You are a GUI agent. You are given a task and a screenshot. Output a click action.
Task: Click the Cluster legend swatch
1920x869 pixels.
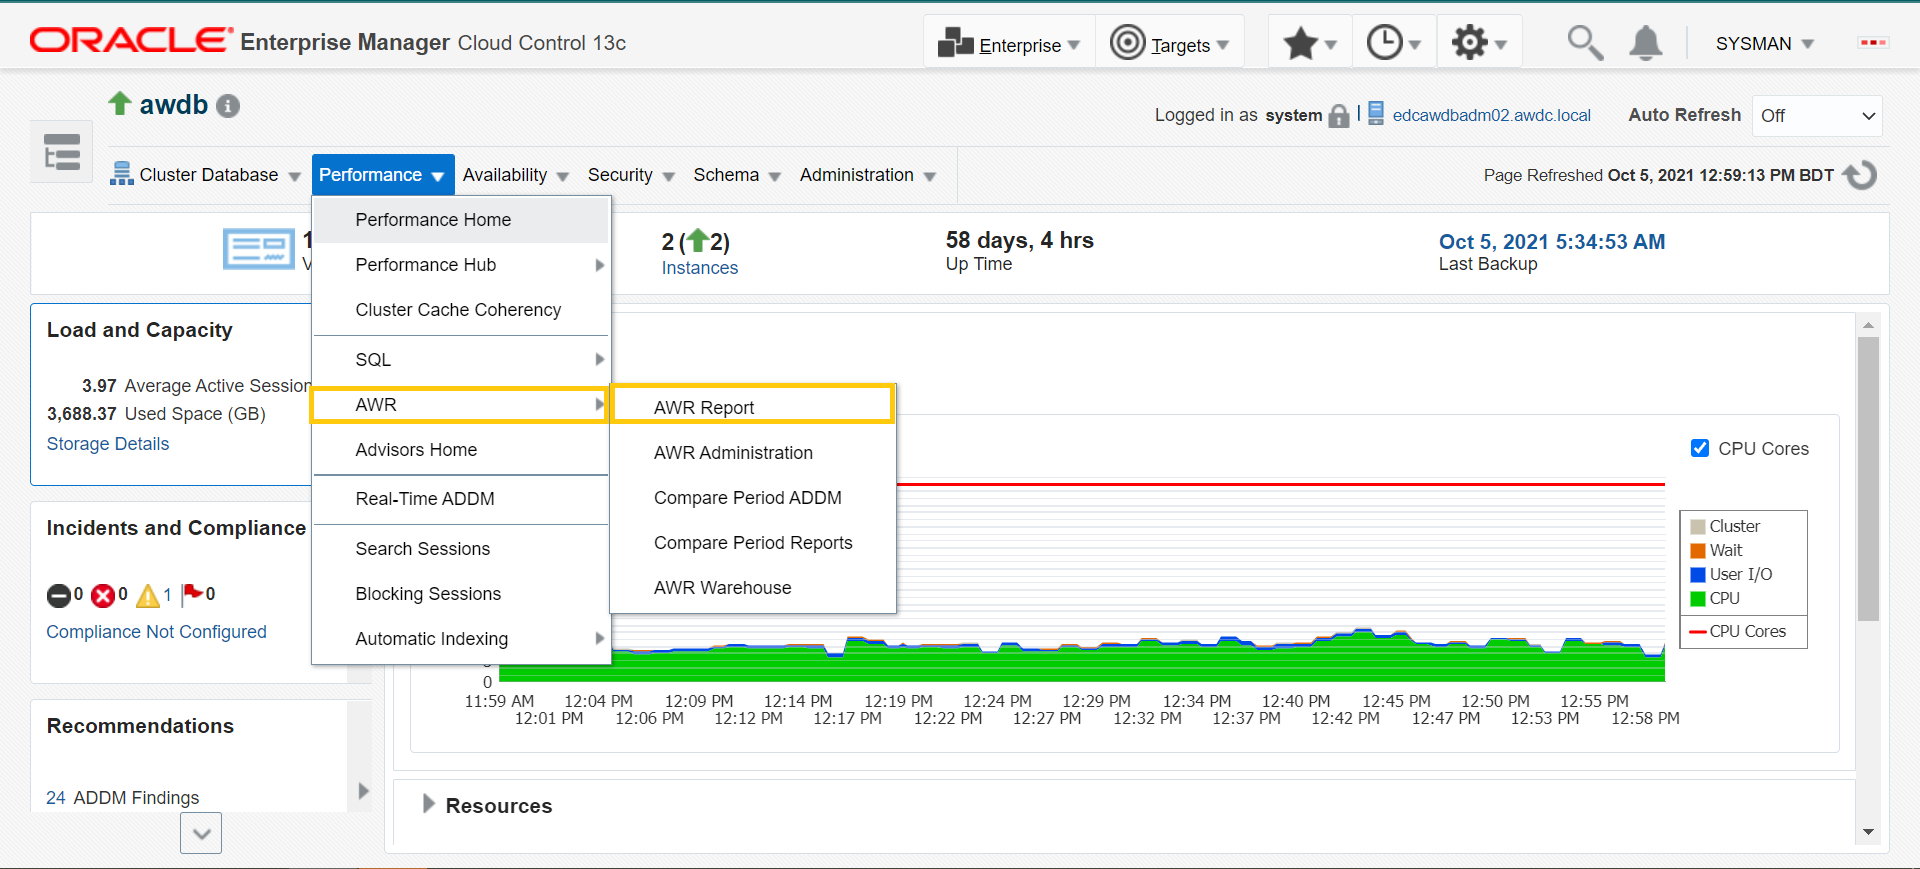(1697, 527)
